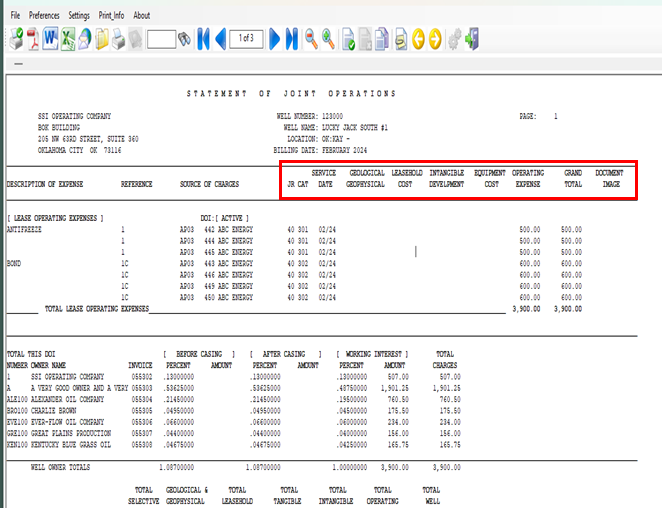Email the report via globe envelope icon

pyautogui.click(x=85, y=39)
